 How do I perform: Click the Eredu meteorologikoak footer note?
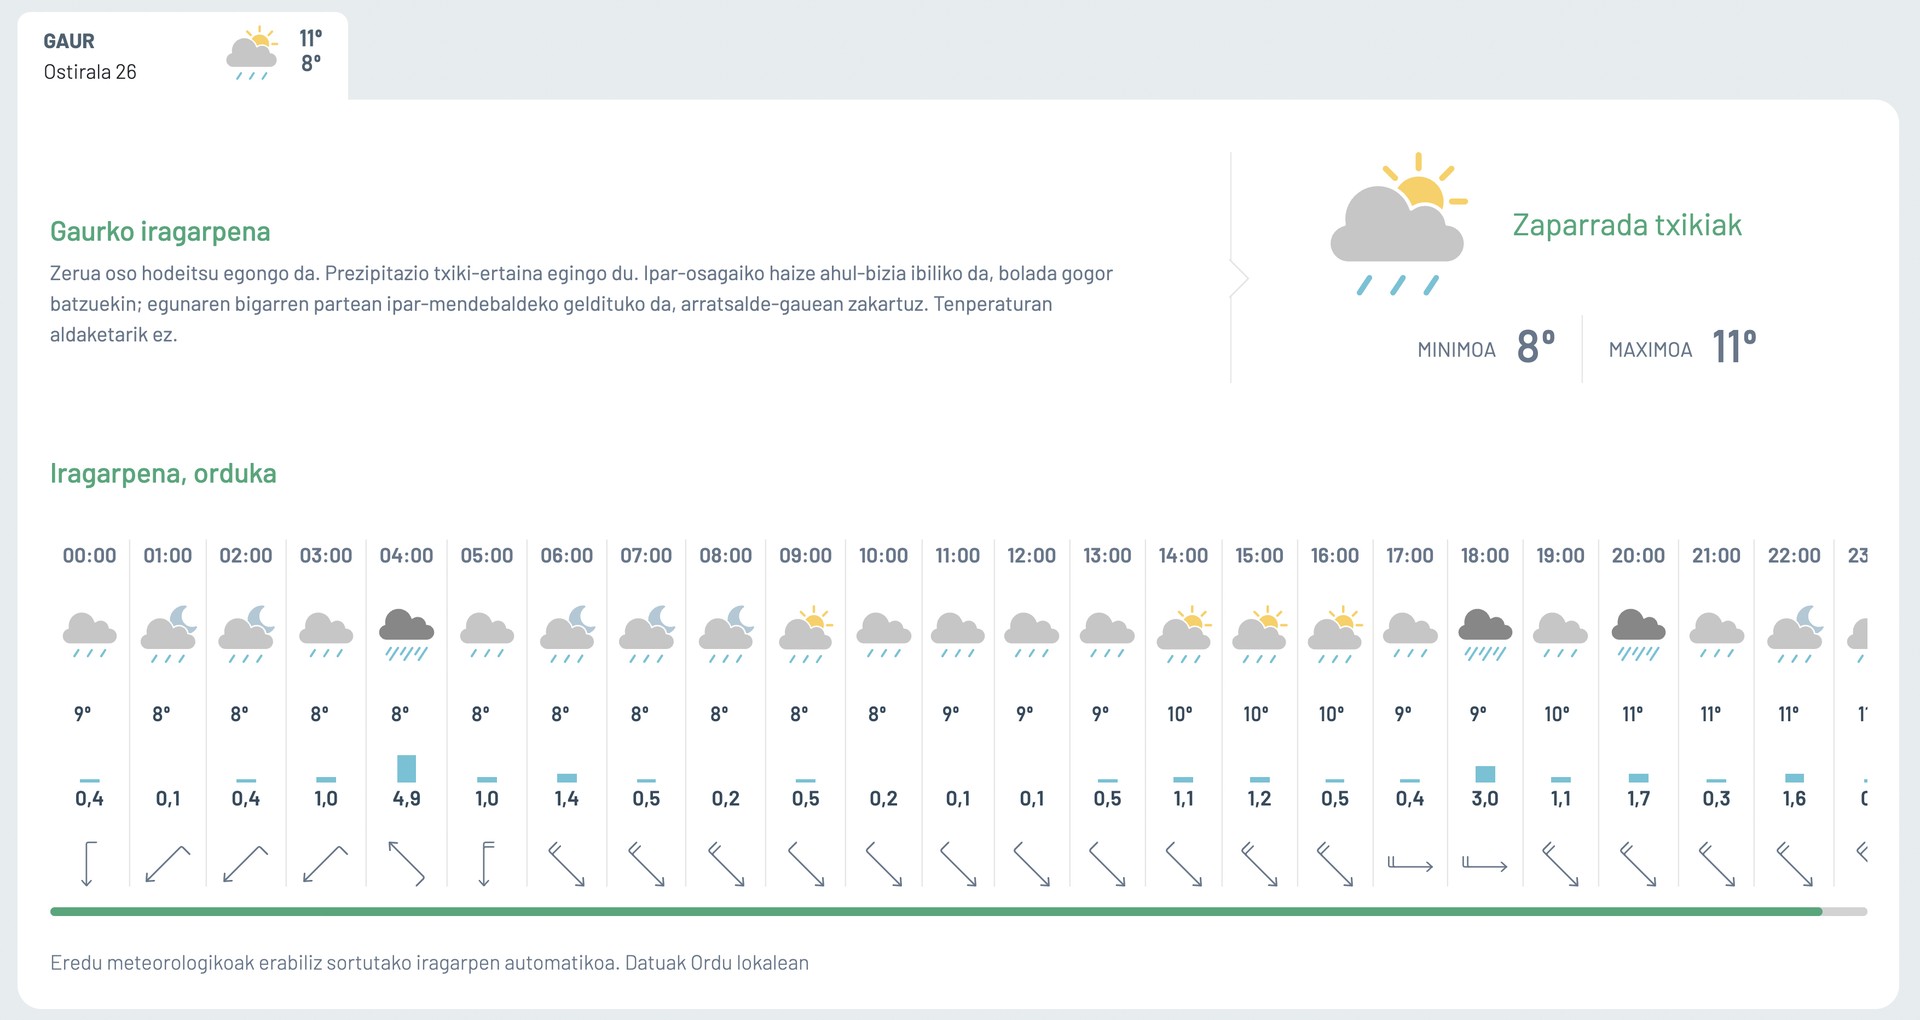click(429, 963)
